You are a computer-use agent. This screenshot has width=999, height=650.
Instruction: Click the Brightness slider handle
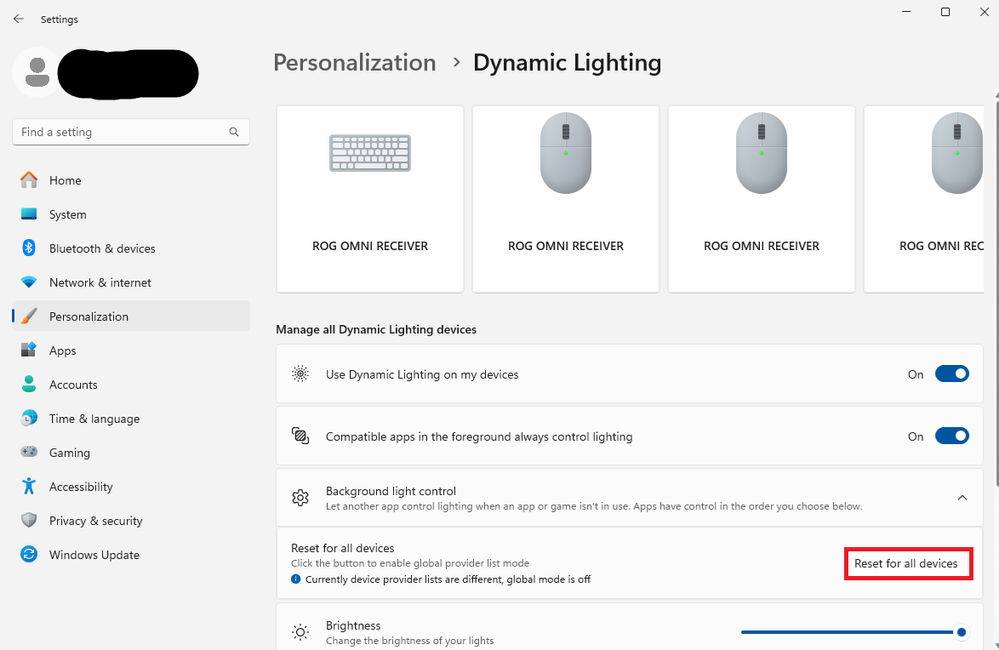point(961,632)
